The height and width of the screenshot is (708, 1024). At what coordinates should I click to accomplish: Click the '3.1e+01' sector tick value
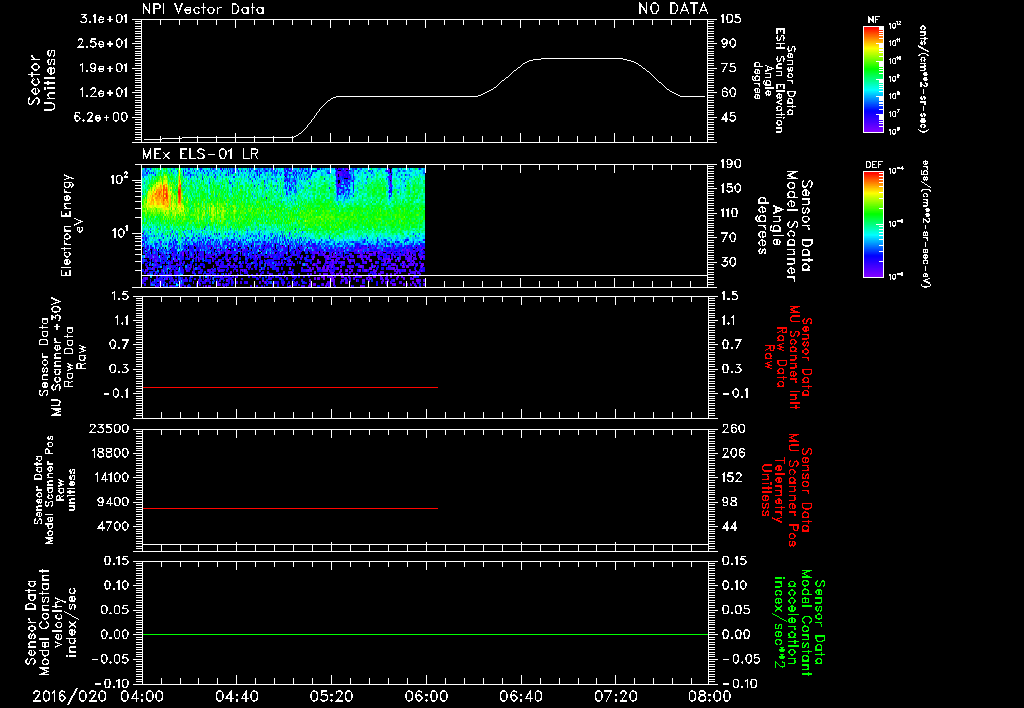pyautogui.click(x=104, y=19)
